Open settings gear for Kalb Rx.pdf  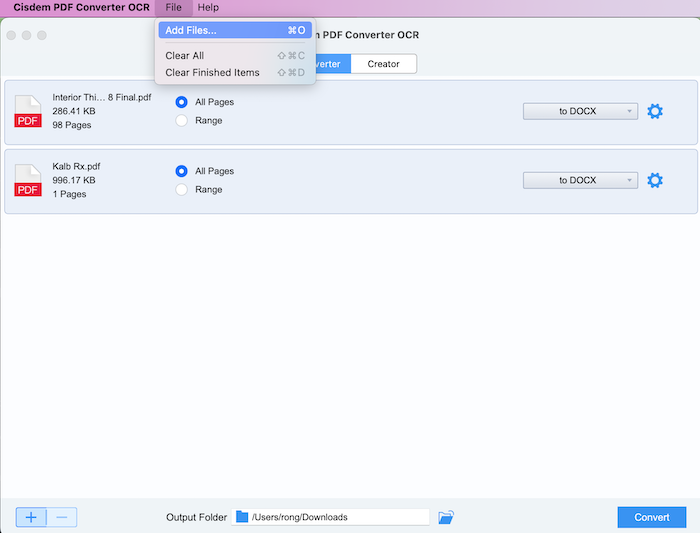[x=655, y=180]
